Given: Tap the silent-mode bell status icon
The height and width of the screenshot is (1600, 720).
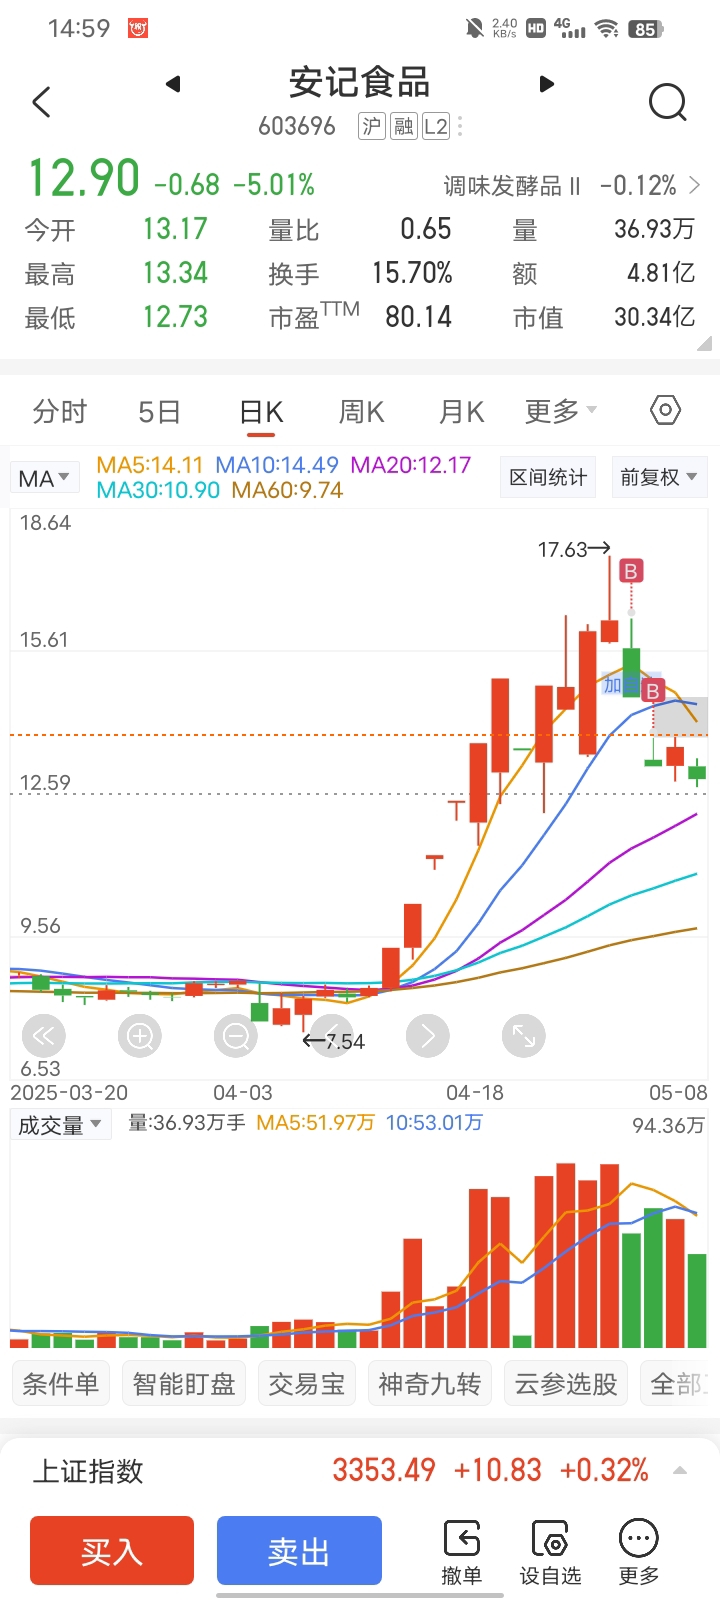Looking at the screenshot, I should click(475, 28).
